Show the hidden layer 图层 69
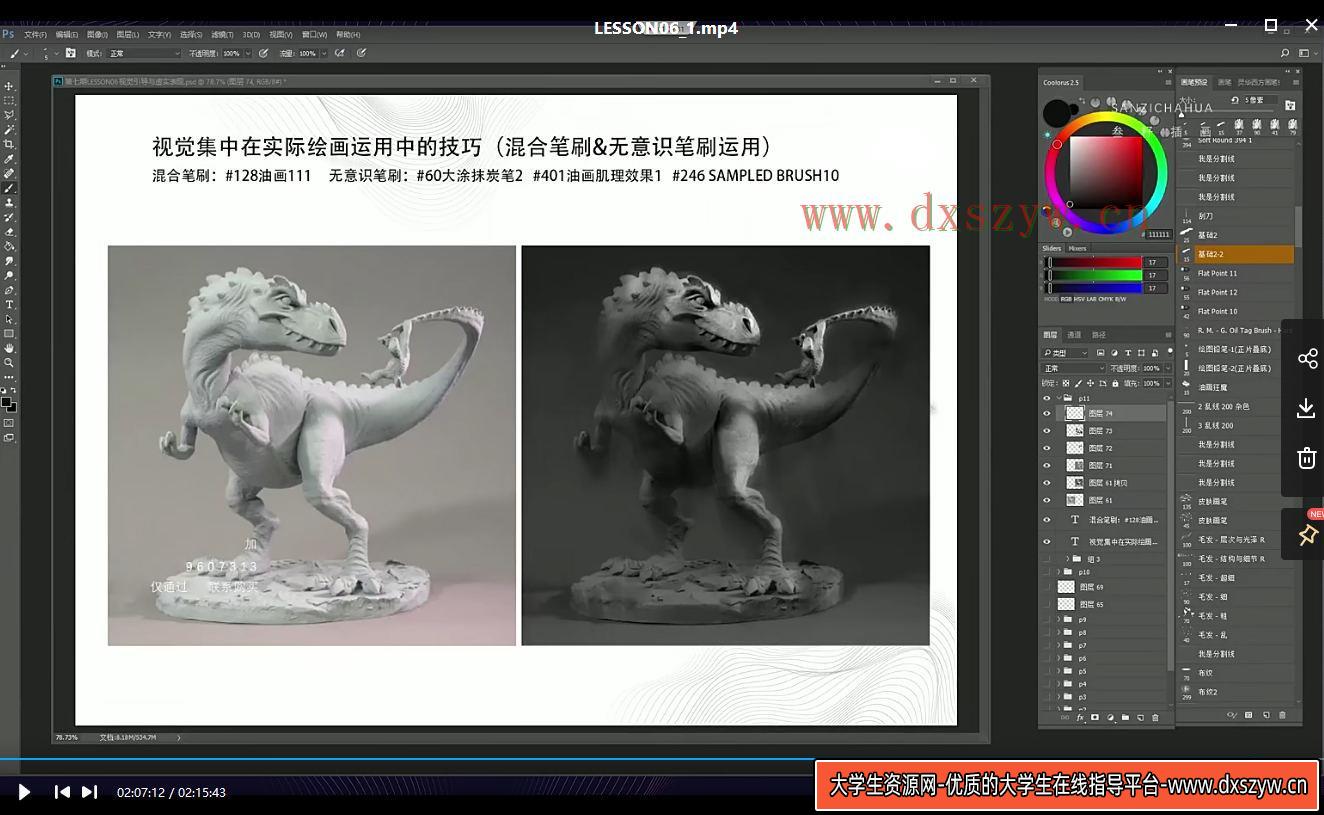The image size is (1324, 815). click(1047, 587)
